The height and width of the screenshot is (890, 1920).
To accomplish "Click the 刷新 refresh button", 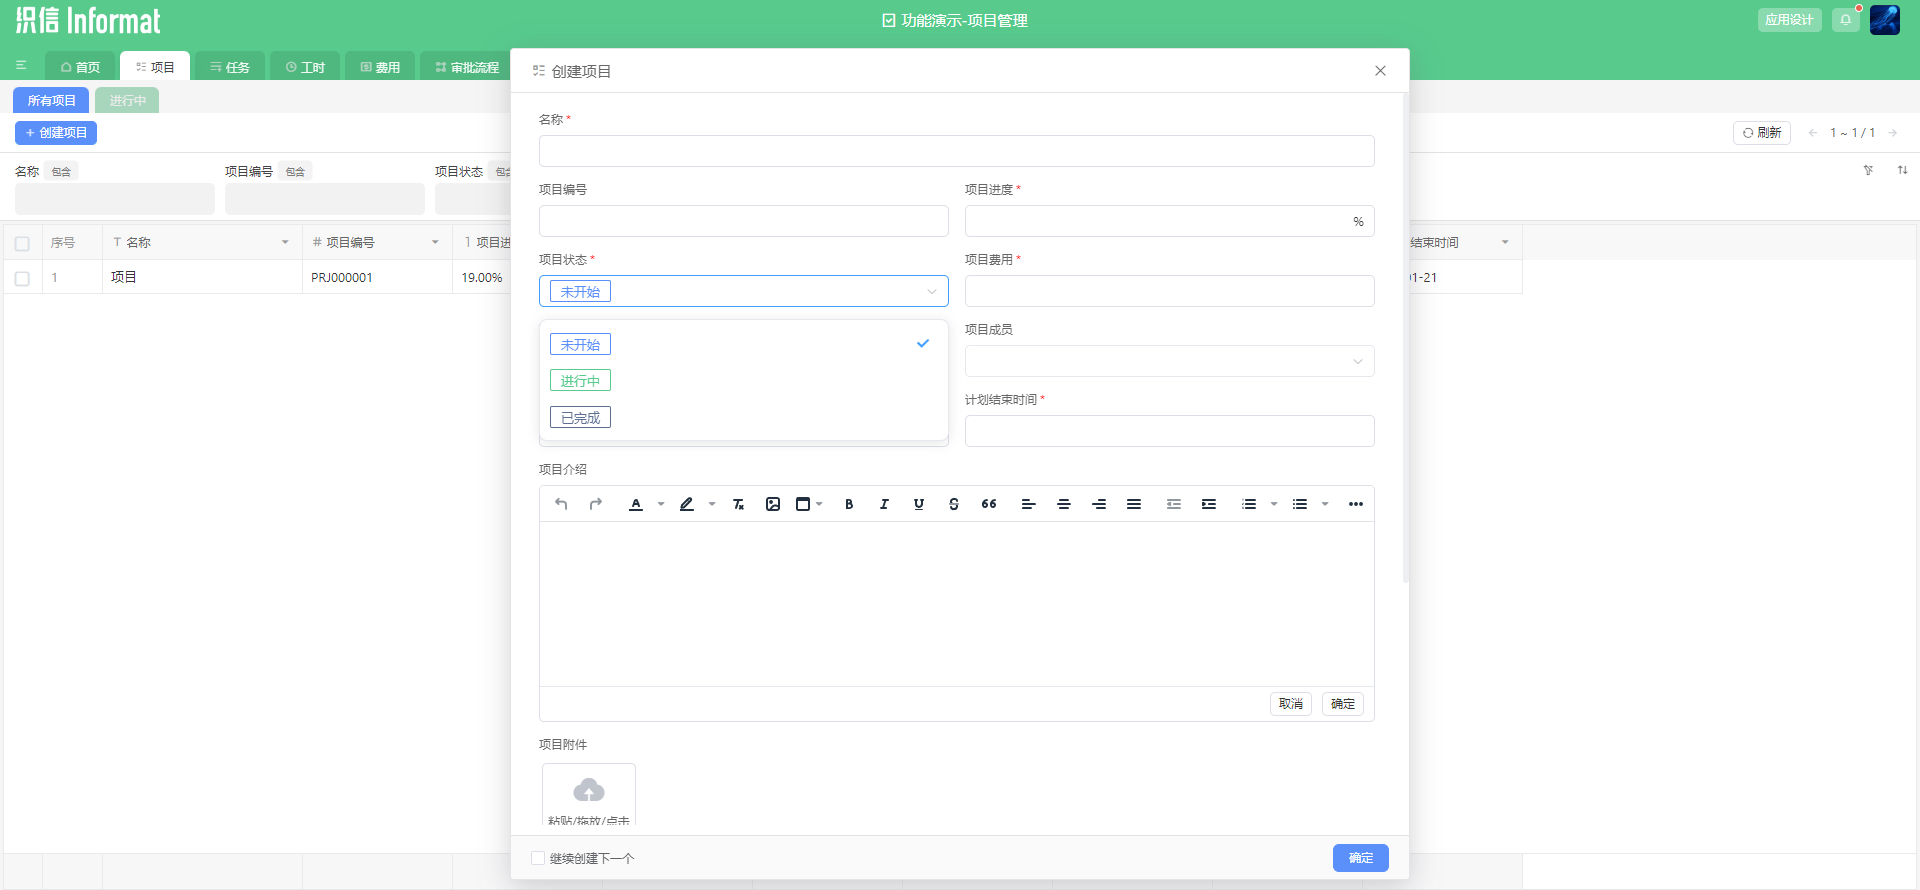I will tap(1762, 133).
